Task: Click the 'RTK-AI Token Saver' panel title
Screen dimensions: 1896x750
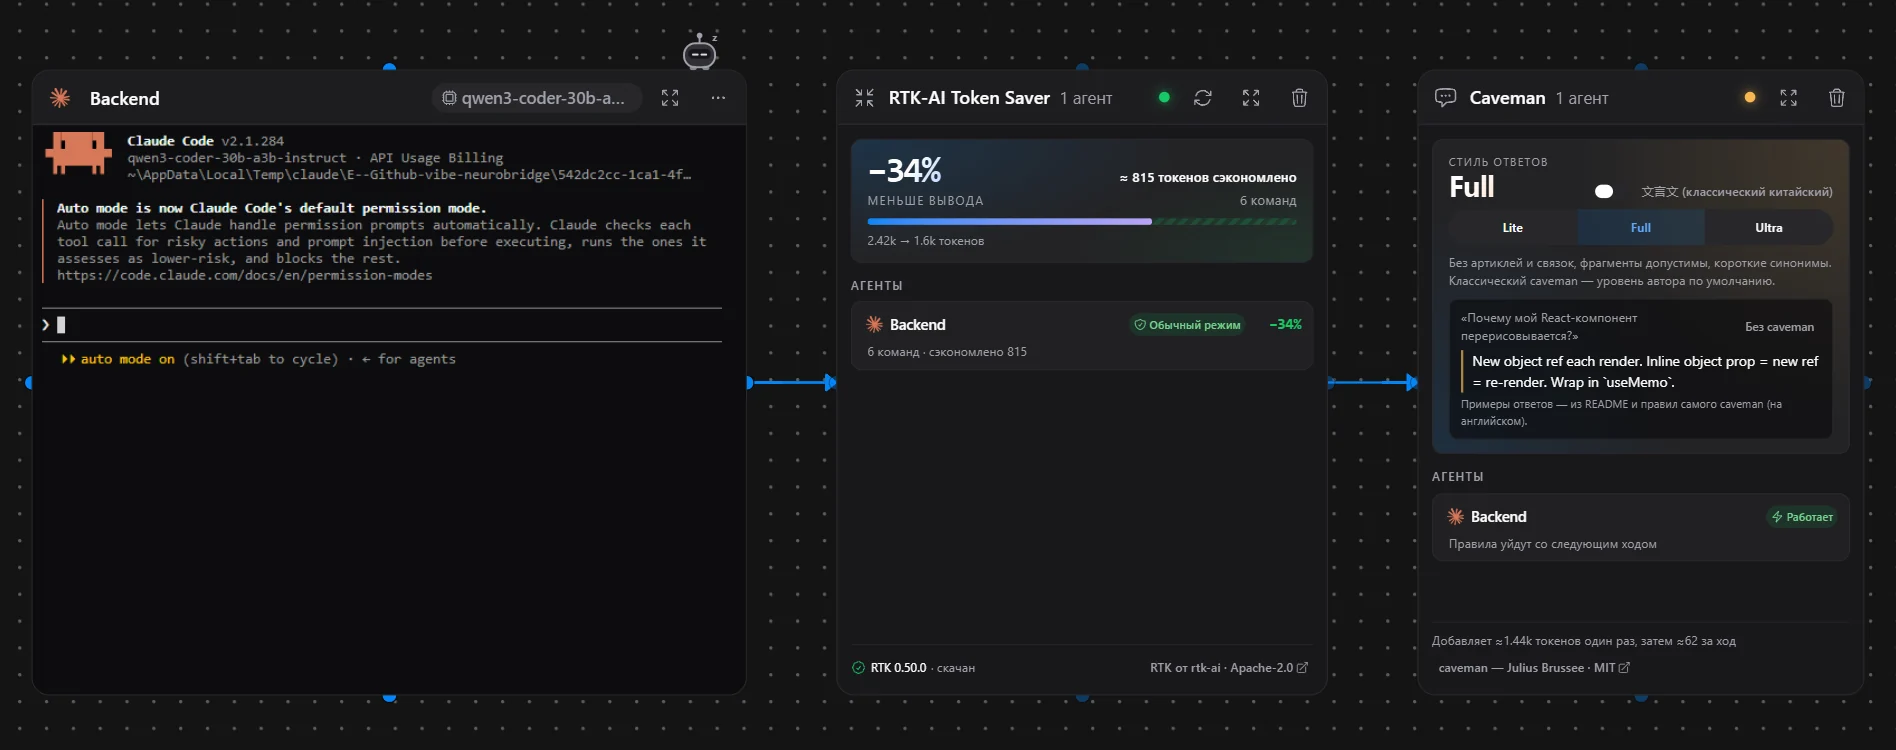Action: pyautogui.click(x=969, y=98)
